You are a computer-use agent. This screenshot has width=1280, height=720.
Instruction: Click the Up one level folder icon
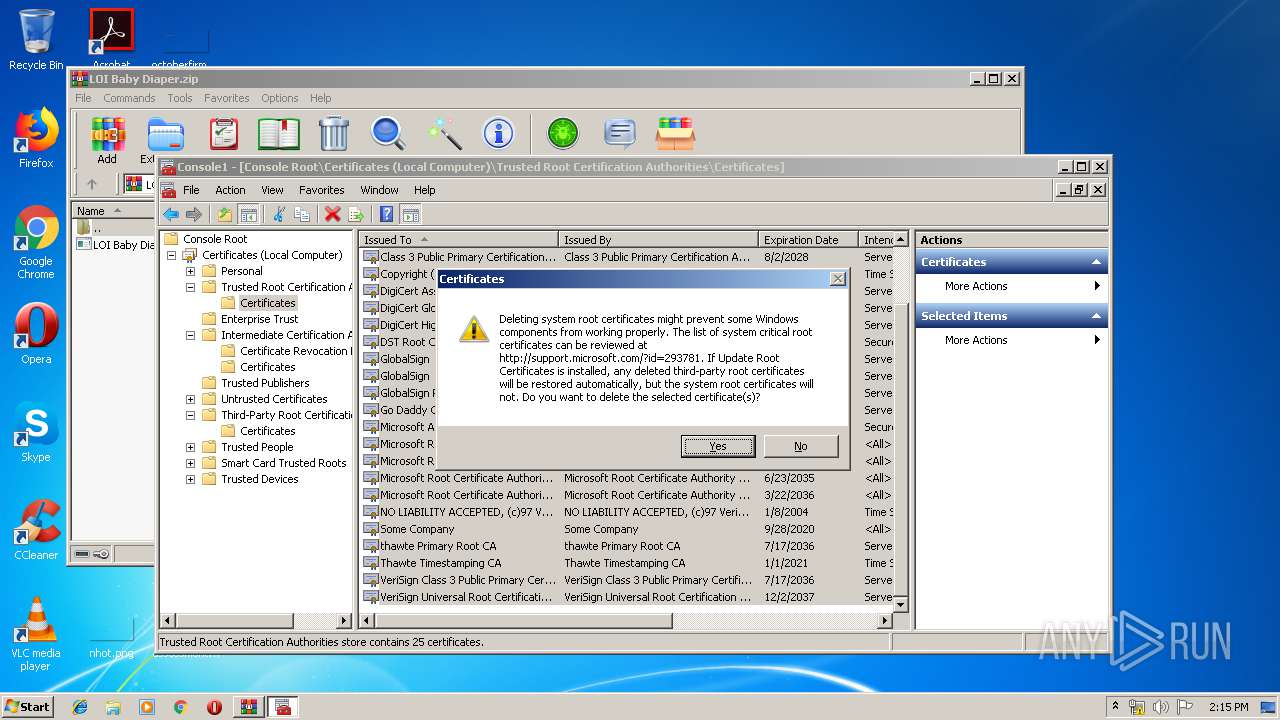coord(225,214)
